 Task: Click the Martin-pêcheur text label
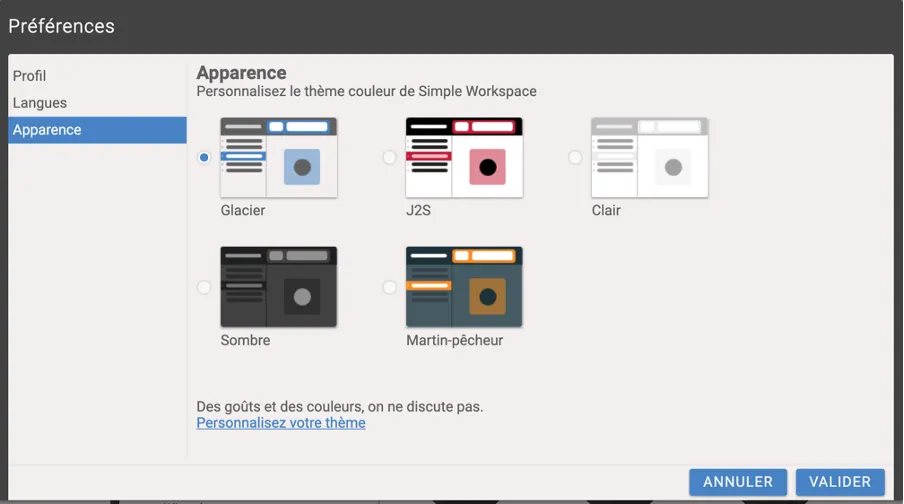pos(454,340)
